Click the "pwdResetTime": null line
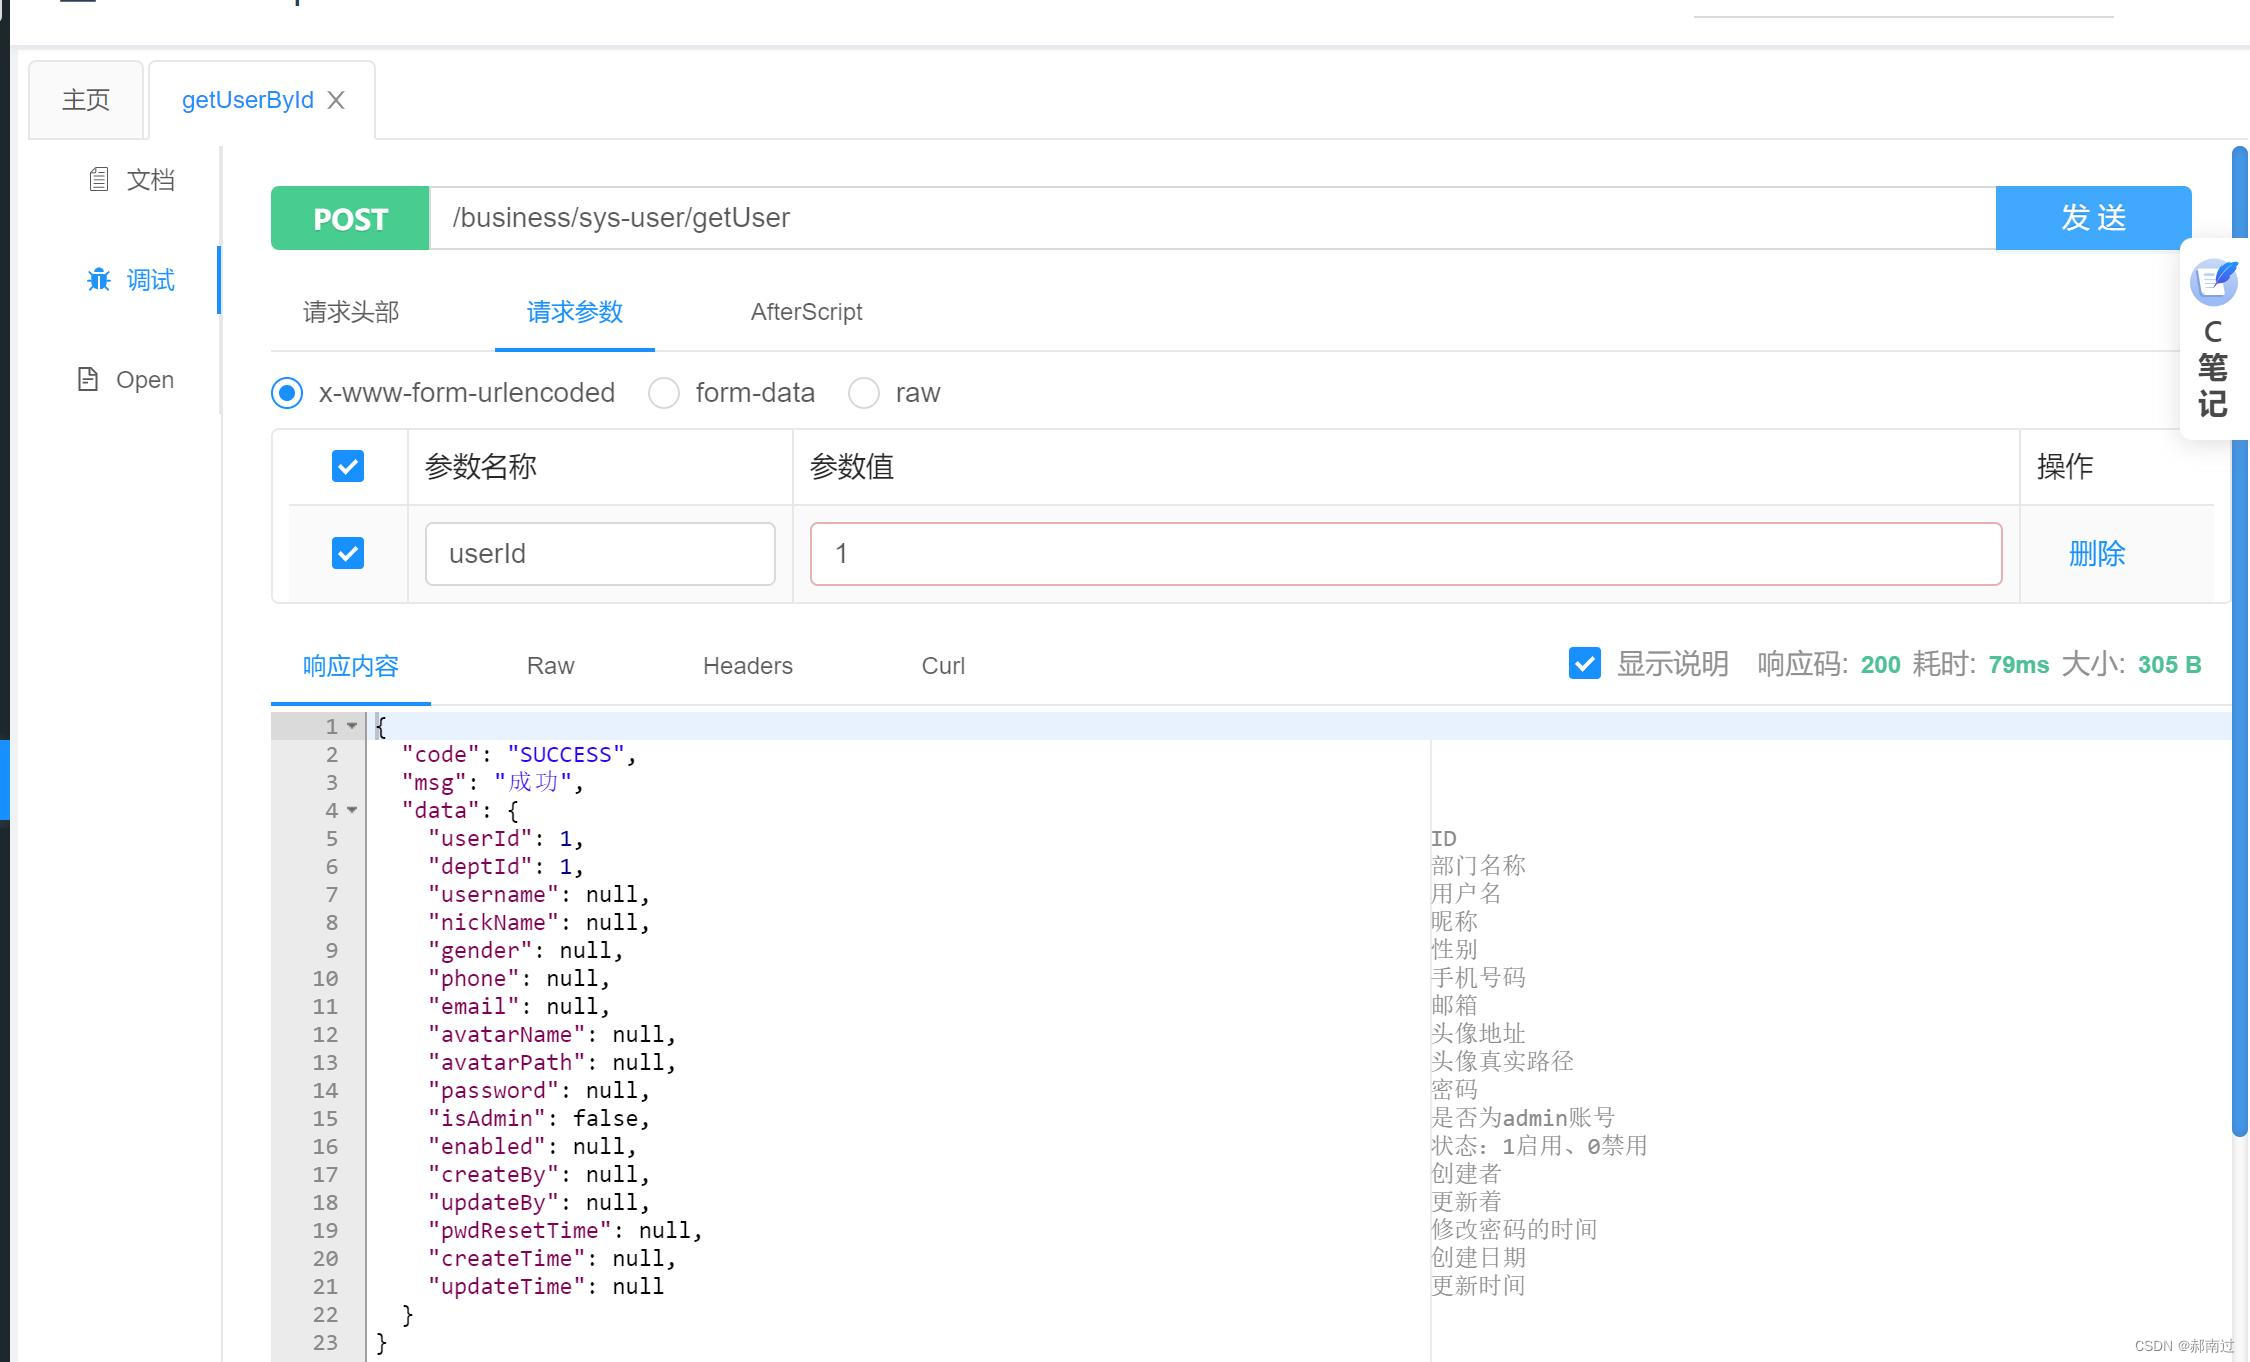2250x1362 pixels. 565,1231
